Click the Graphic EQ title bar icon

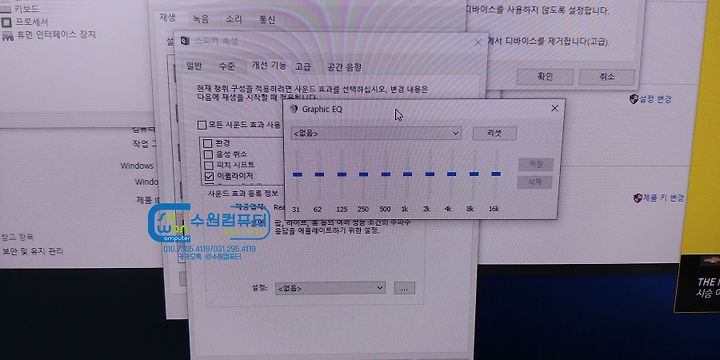pos(294,109)
